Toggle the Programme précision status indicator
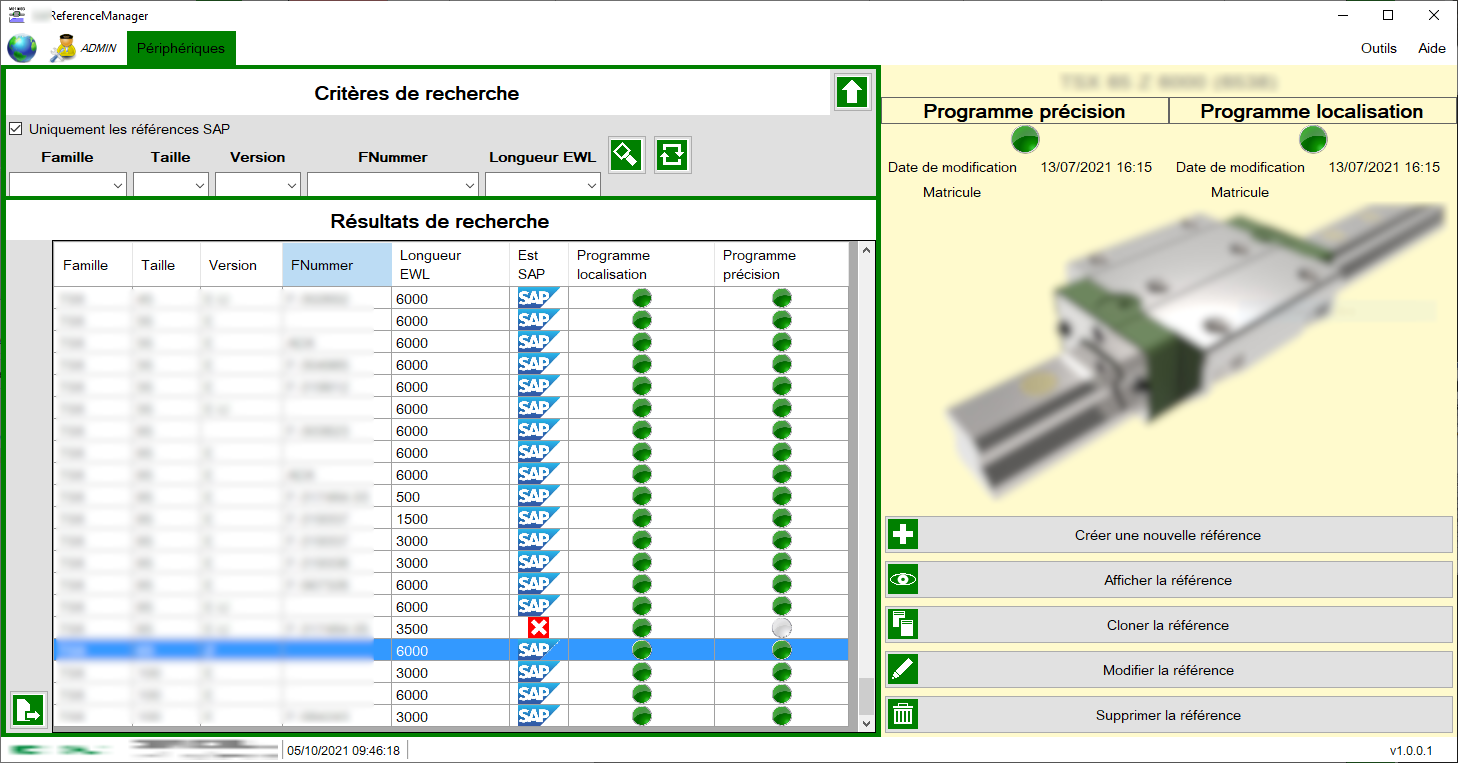This screenshot has width=1458, height=763. [x=1025, y=140]
